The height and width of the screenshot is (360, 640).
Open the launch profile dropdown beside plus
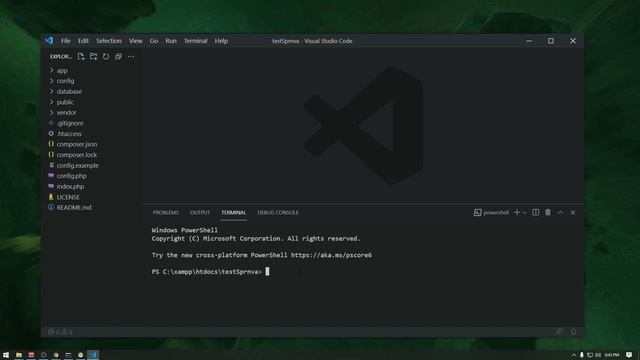524,212
